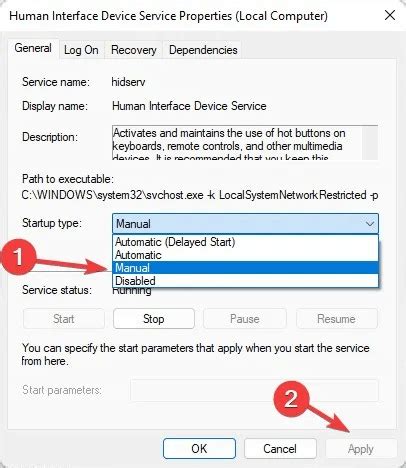The width and height of the screenshot is (406, 468).
Task: Close the properties dialog with X
Action: (390, 15)
